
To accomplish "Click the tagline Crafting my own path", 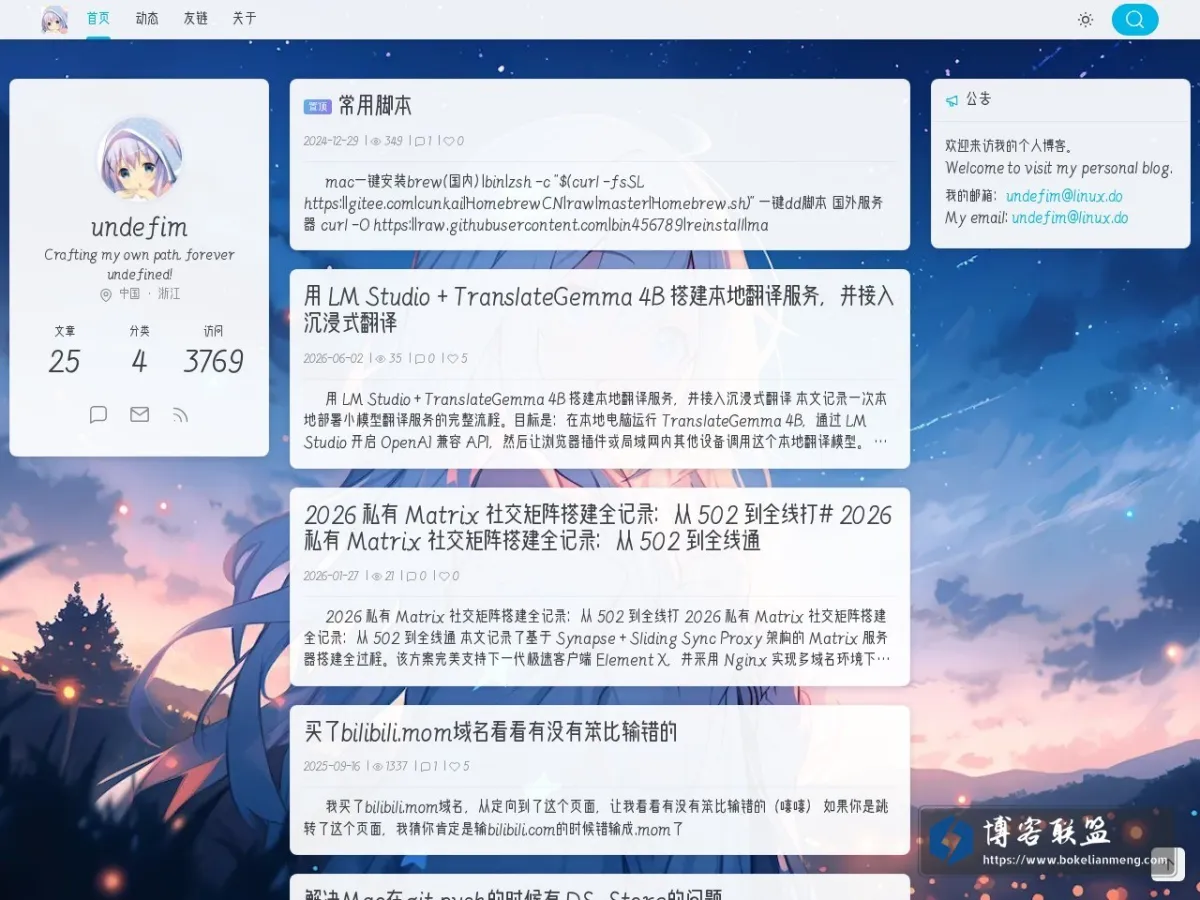I will pyautogui.click(x=139, y=264).
